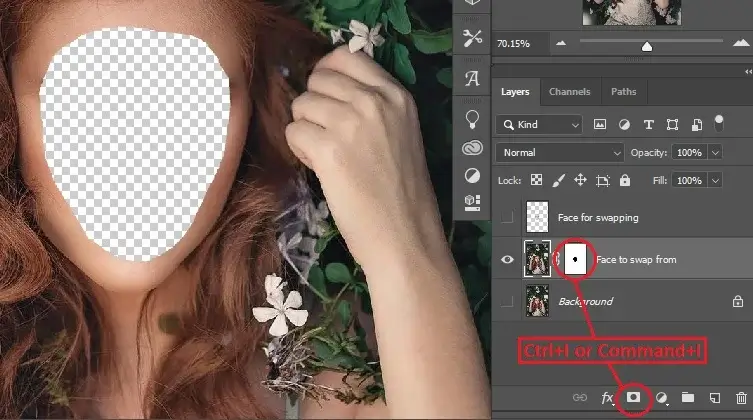Switch to the Channels tab
The width and height of the screenshot is (753, 420).
569,92
